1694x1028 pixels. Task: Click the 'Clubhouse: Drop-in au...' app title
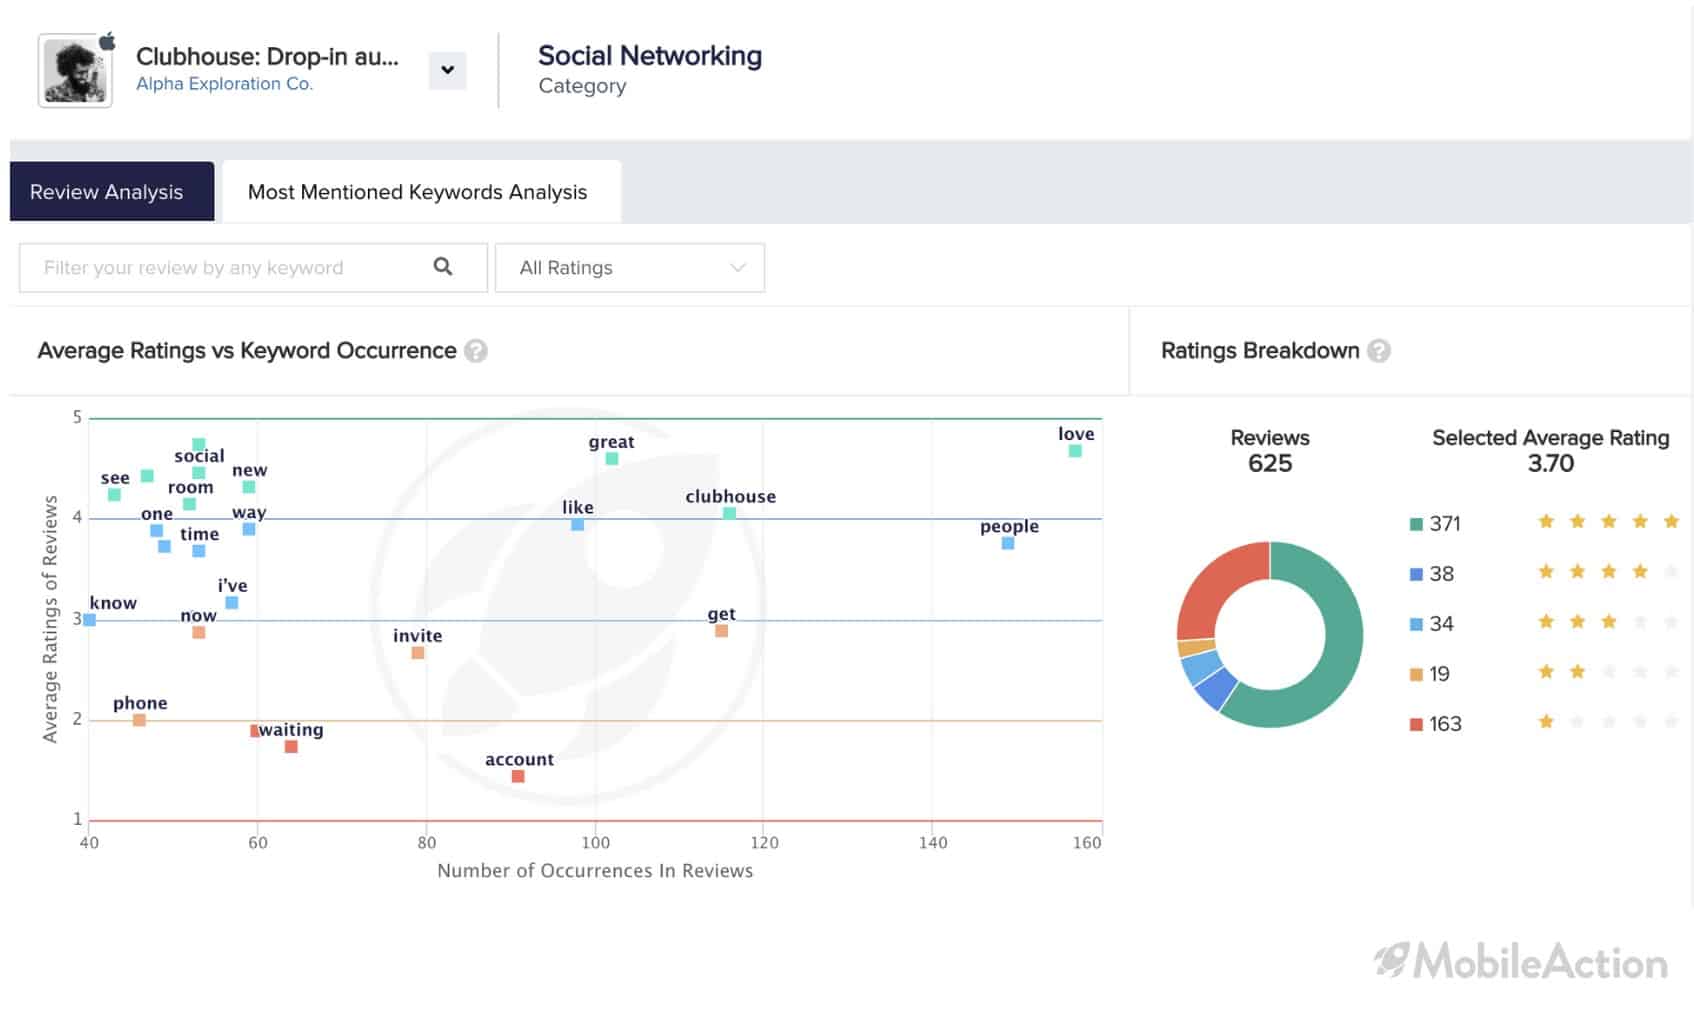[267, 56]
